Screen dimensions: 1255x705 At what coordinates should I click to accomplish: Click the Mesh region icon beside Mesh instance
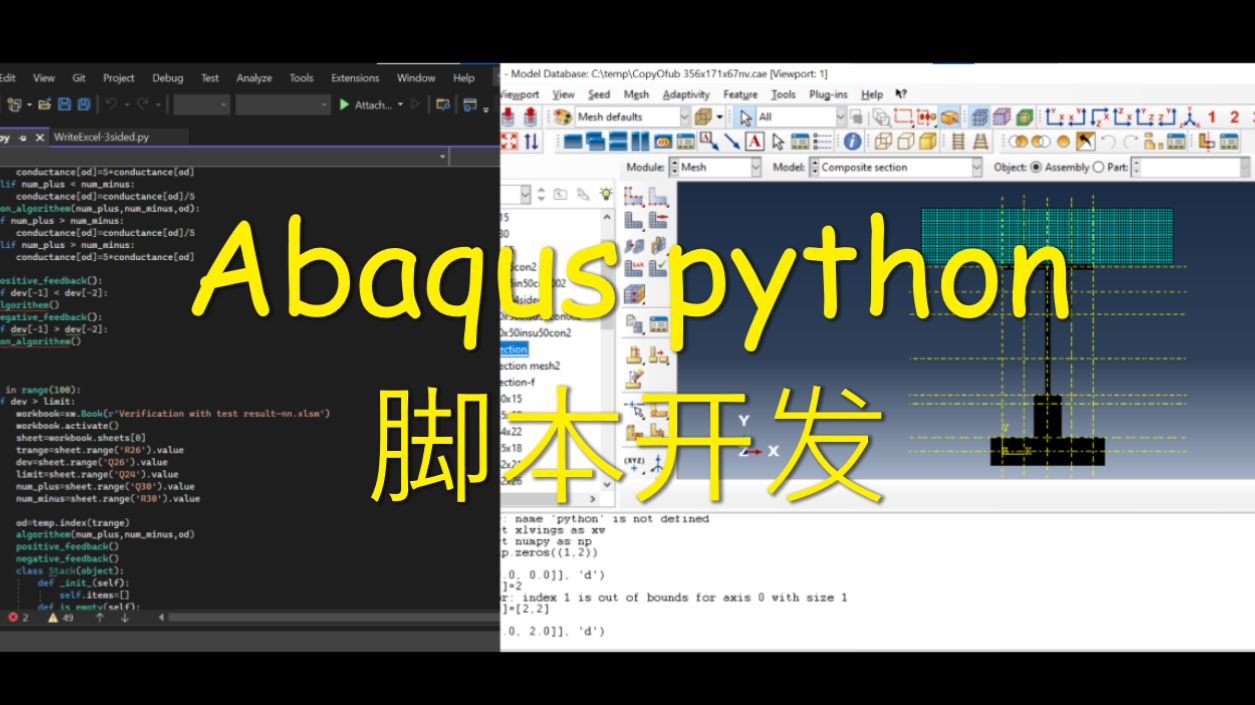click(658, 221)
